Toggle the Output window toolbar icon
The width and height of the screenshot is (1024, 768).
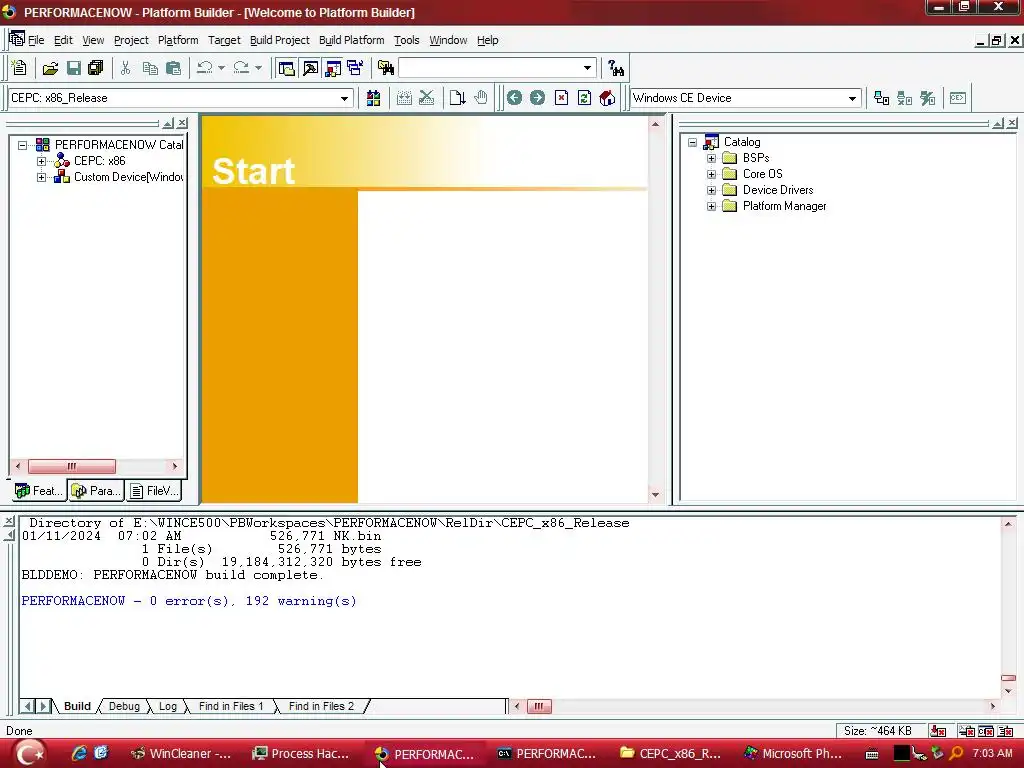click(310, 68)
